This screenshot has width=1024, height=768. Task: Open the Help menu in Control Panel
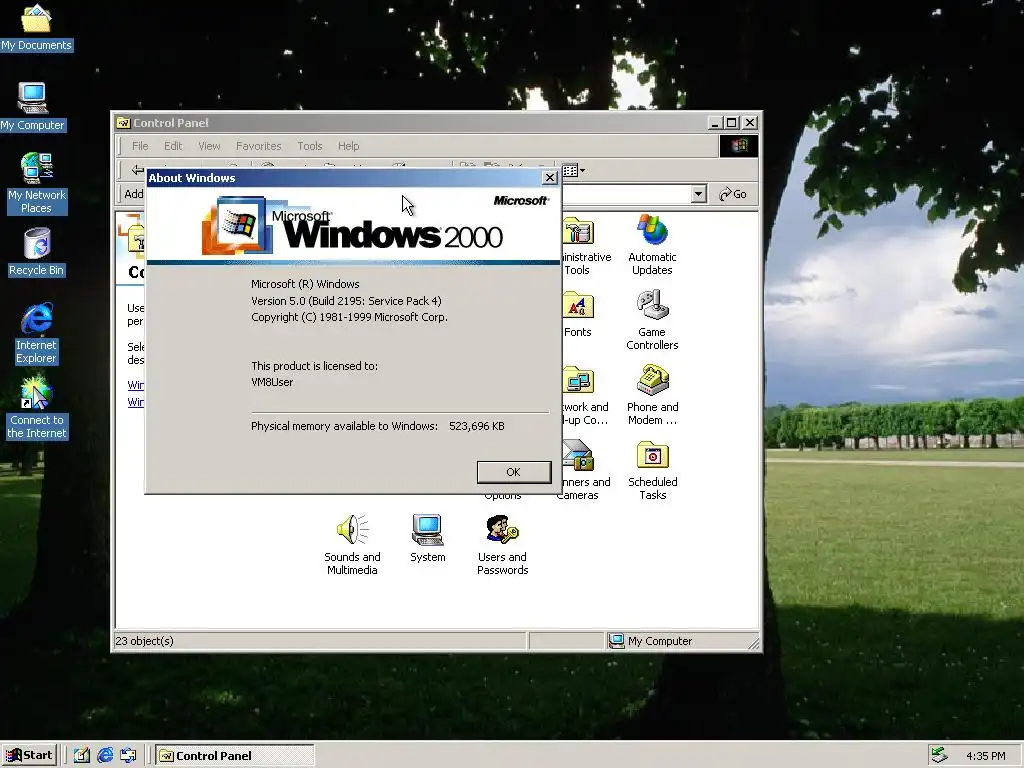(x=348, y=146)
